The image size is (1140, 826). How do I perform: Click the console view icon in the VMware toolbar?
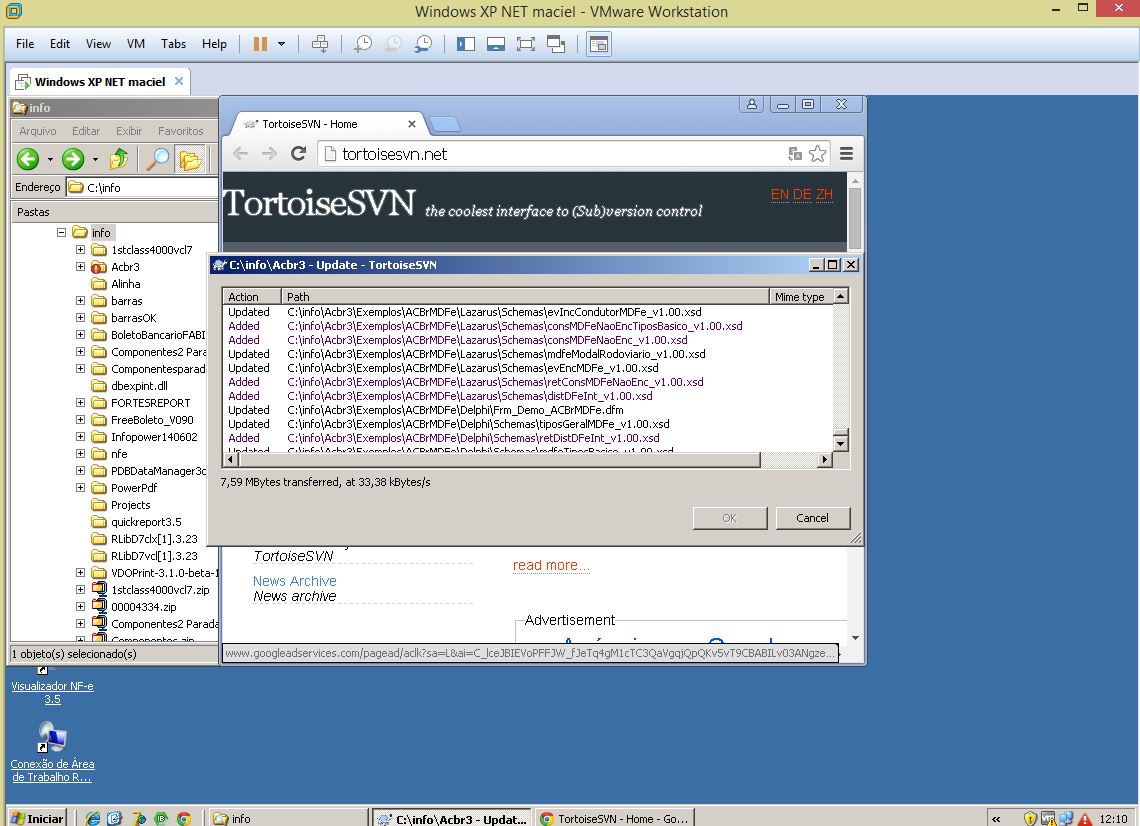point(599,44)
